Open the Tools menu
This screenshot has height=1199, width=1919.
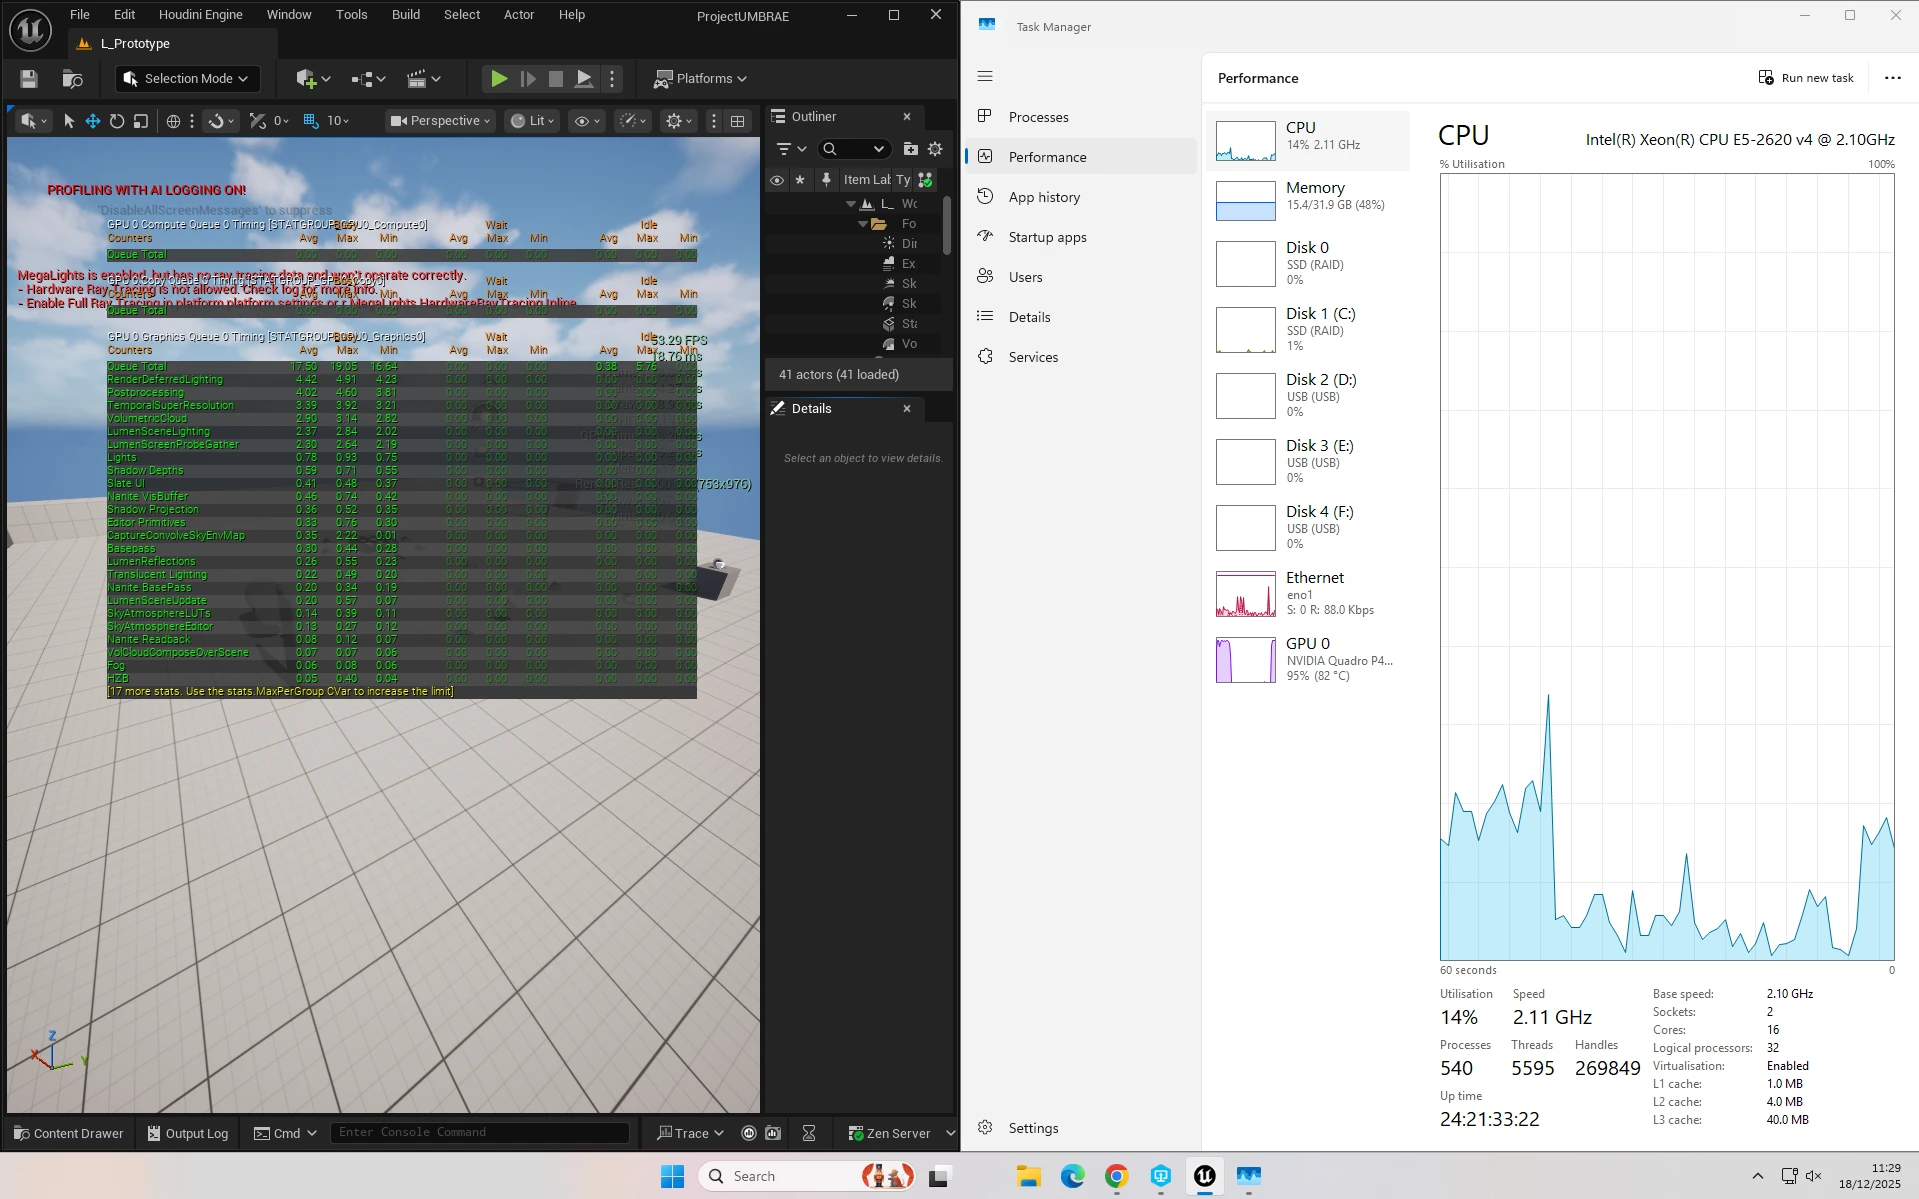[x=351, y=15]
